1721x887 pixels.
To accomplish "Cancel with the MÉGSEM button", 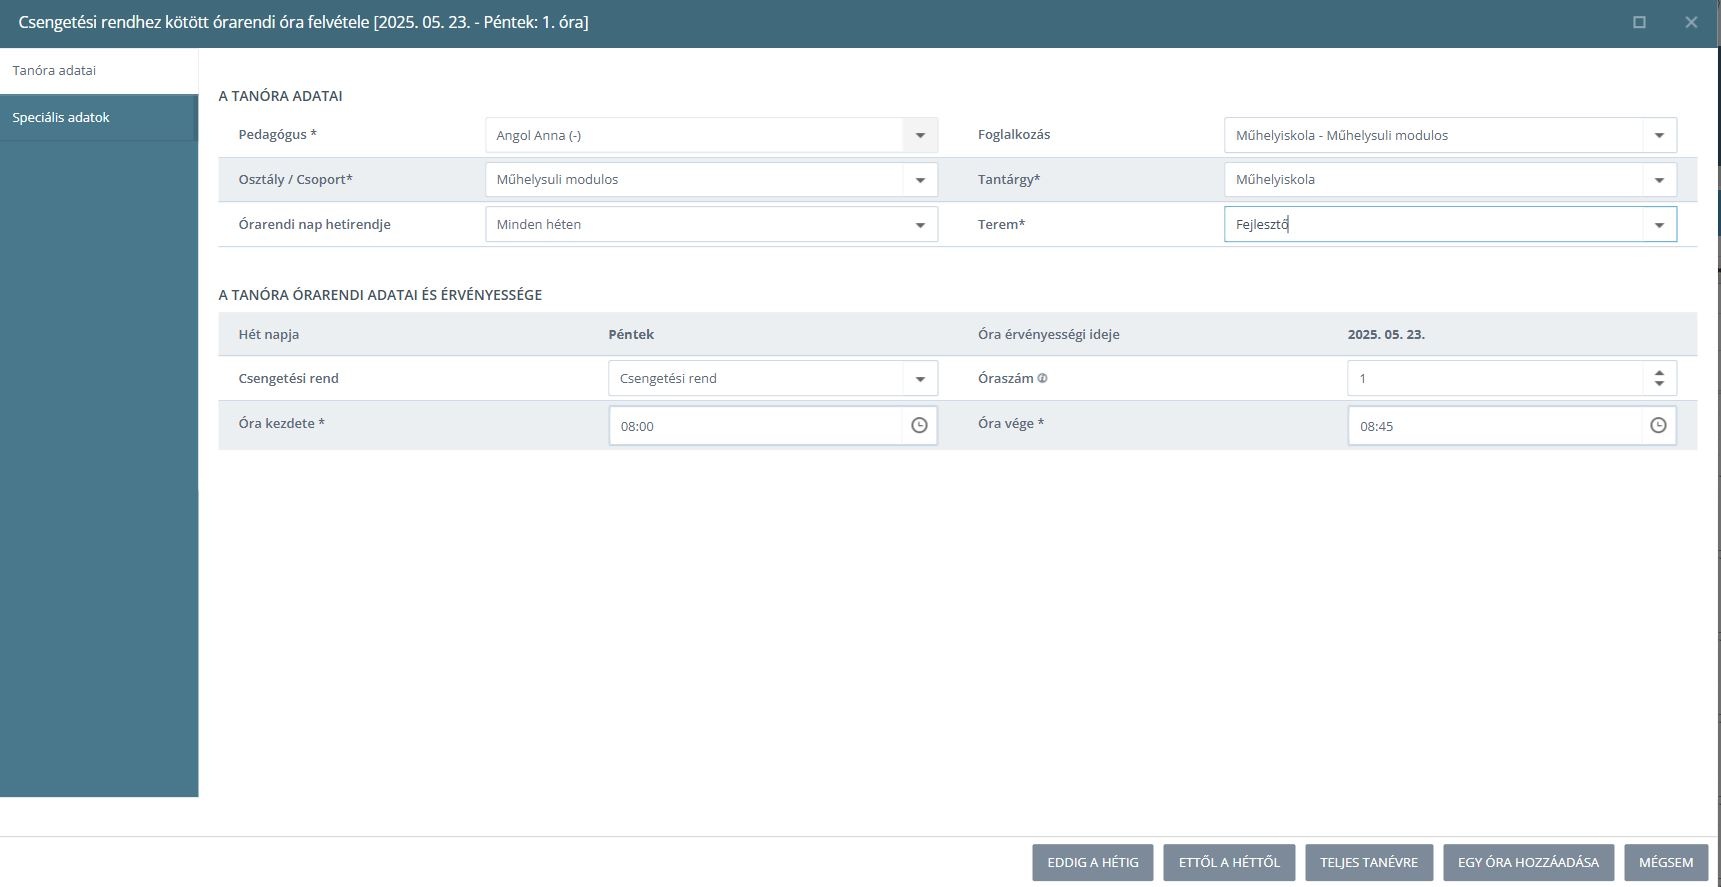I will click(x=1666, y=862).
